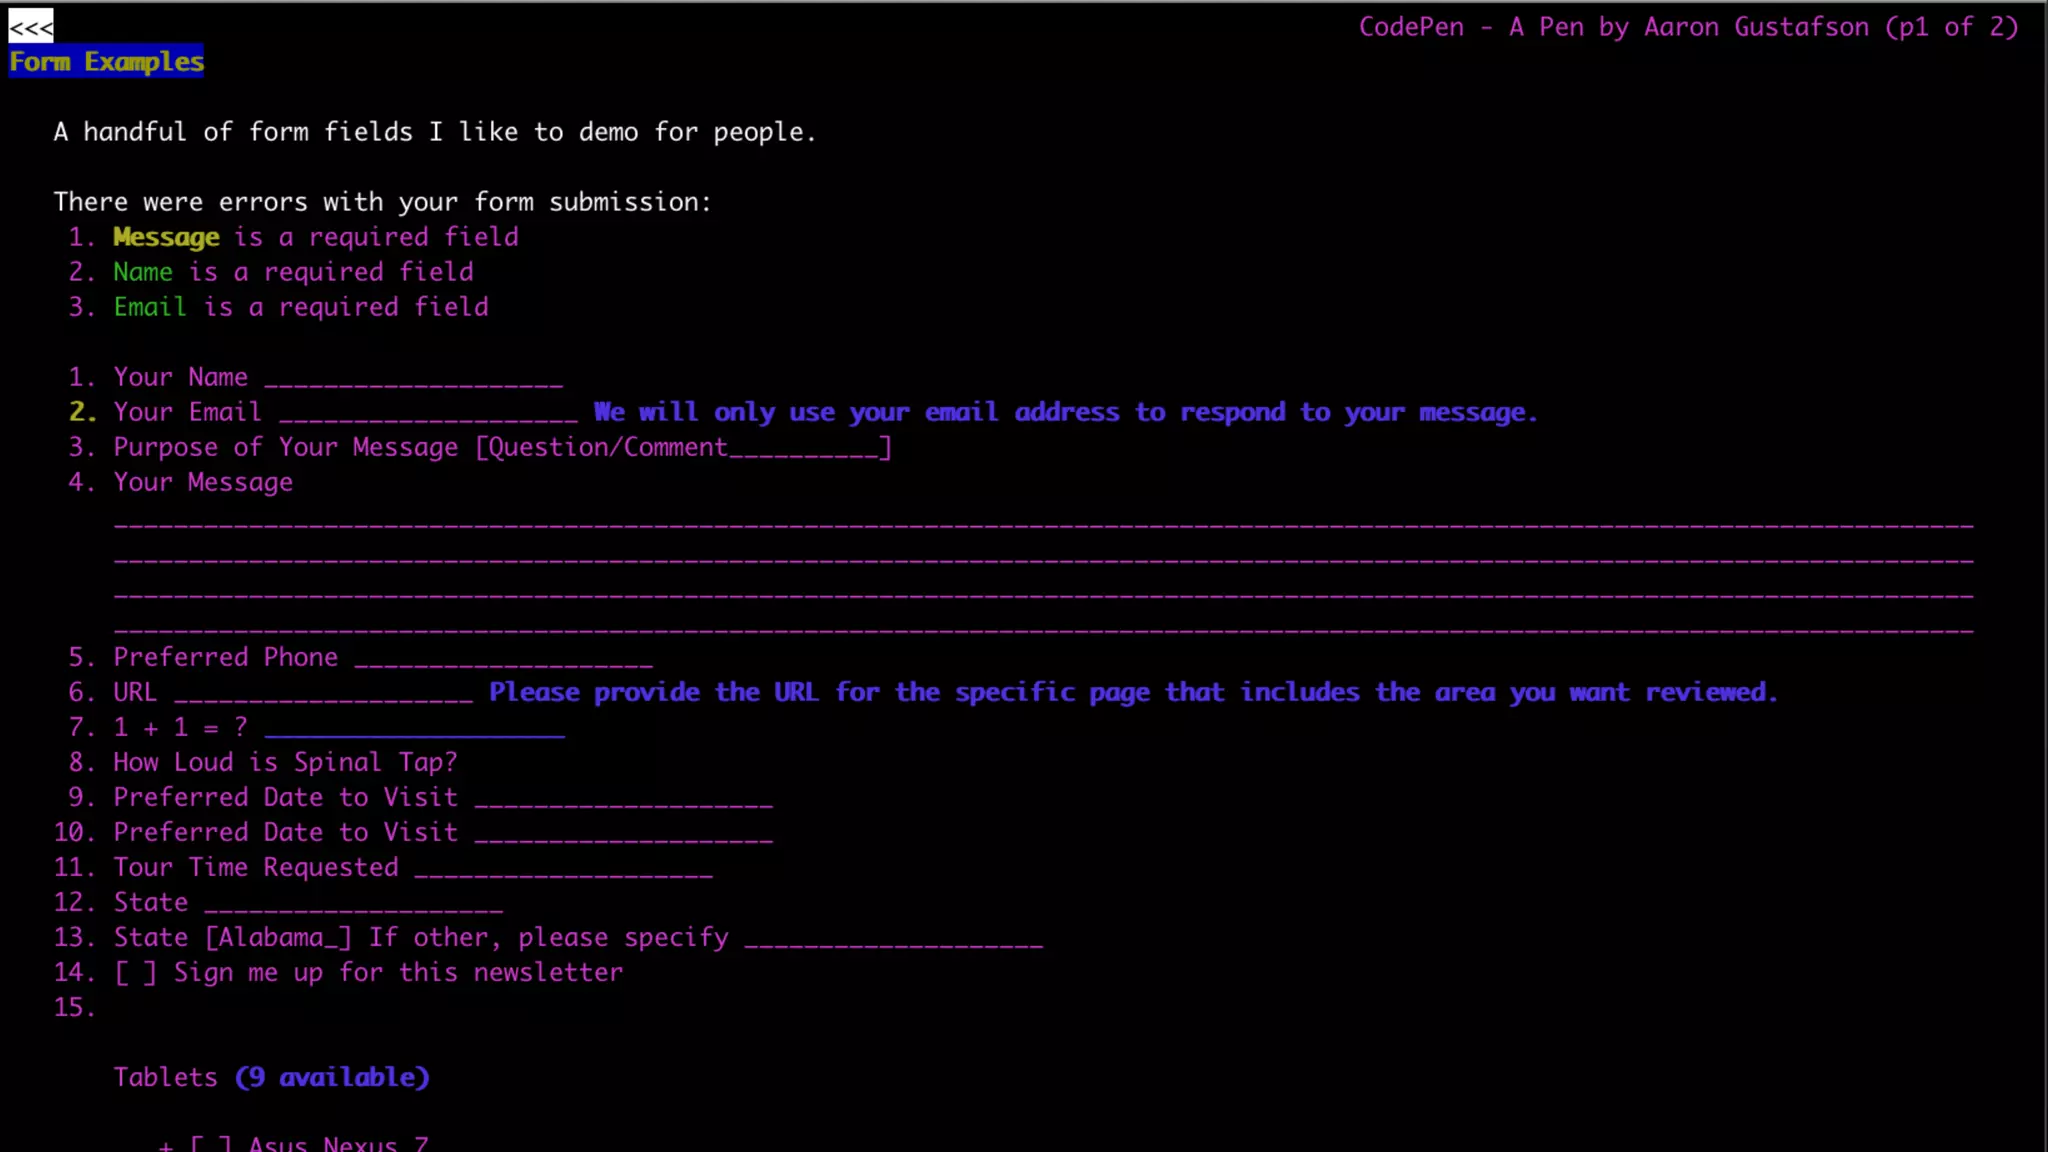This screenshot has width=2048, height=1152.
Task: Tick the newsletter sign-up checkbox
Action: (135, 973)
